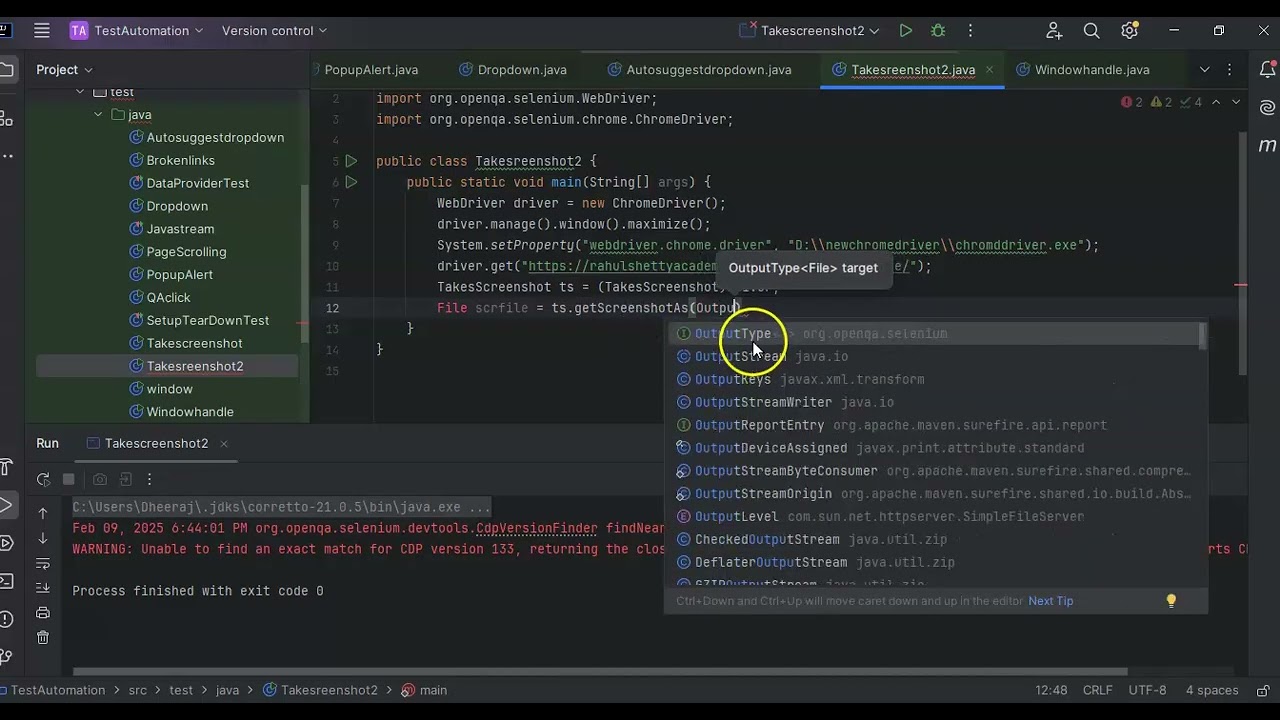Open the Problems tool window icon
The height and width of the screenshot is (720, 1280).
click(6, 618)
